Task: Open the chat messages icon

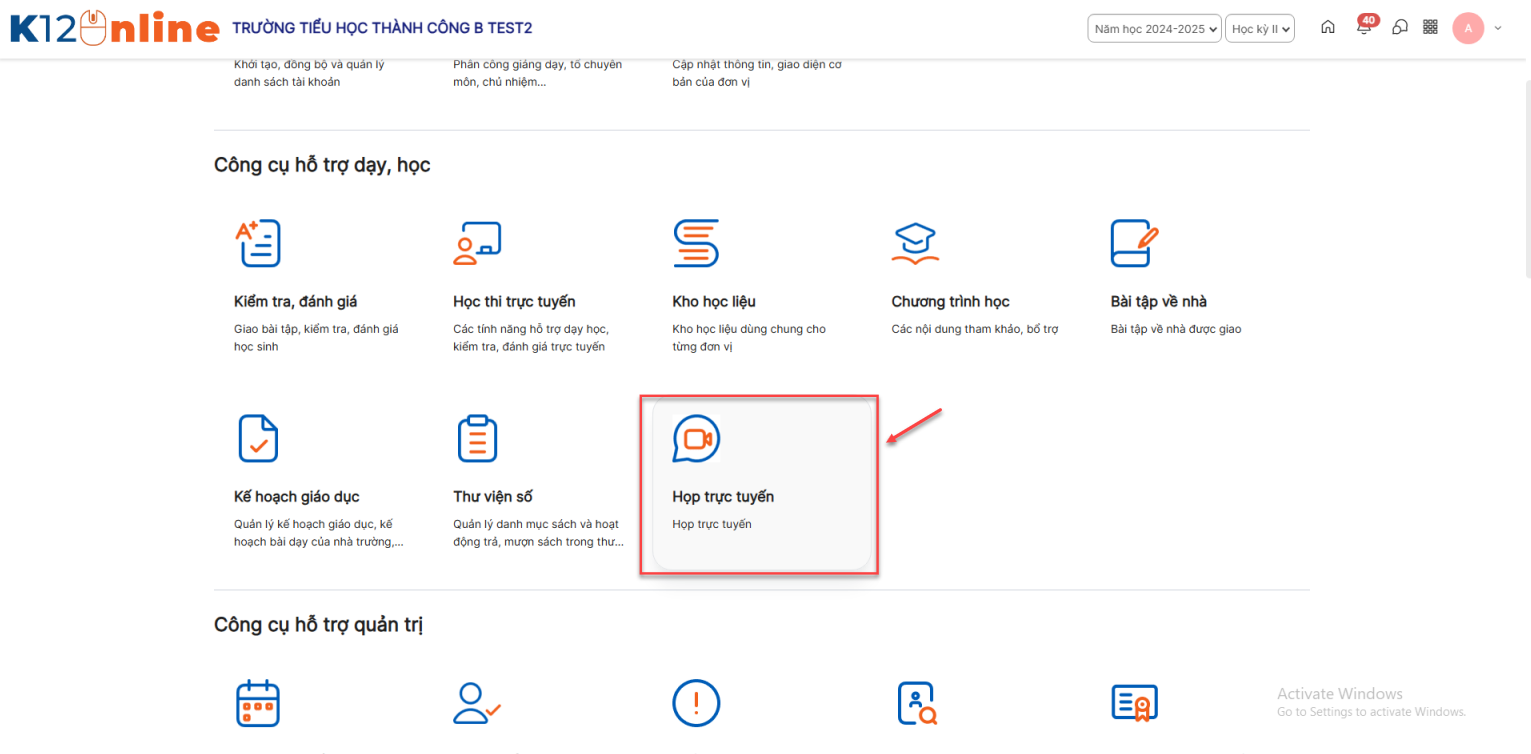Action: tap(1400, 28)
